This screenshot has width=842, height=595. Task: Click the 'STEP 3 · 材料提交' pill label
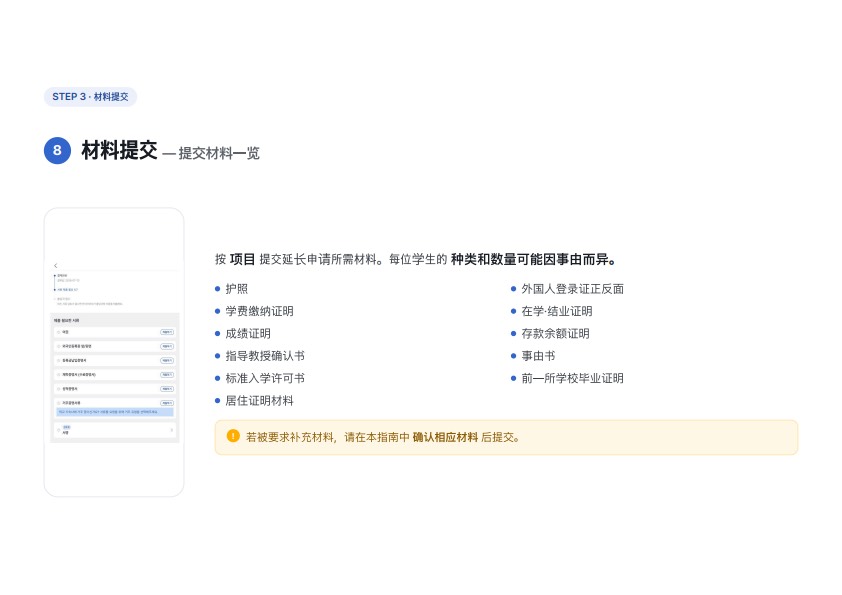click(90, 97)
